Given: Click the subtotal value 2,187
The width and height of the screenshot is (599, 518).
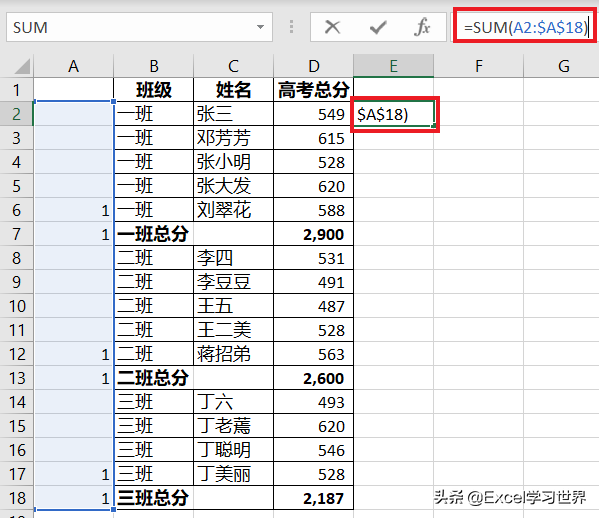Looking at the screenshot, I should 313,498.
